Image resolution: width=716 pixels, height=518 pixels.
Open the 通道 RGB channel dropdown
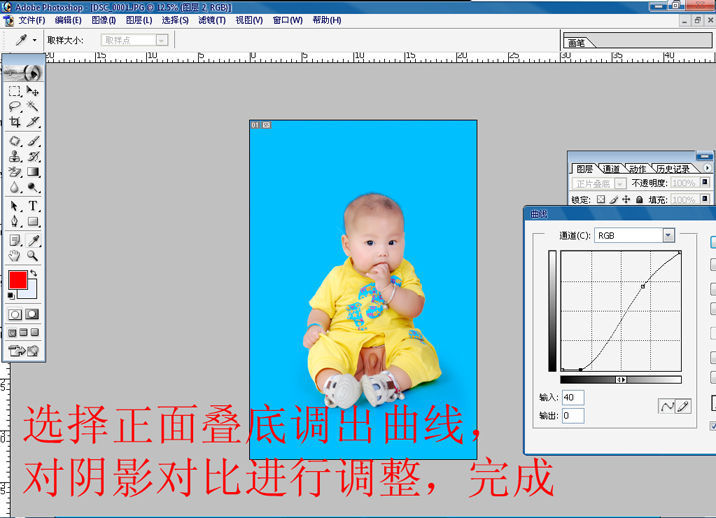(x=669, y=235)
